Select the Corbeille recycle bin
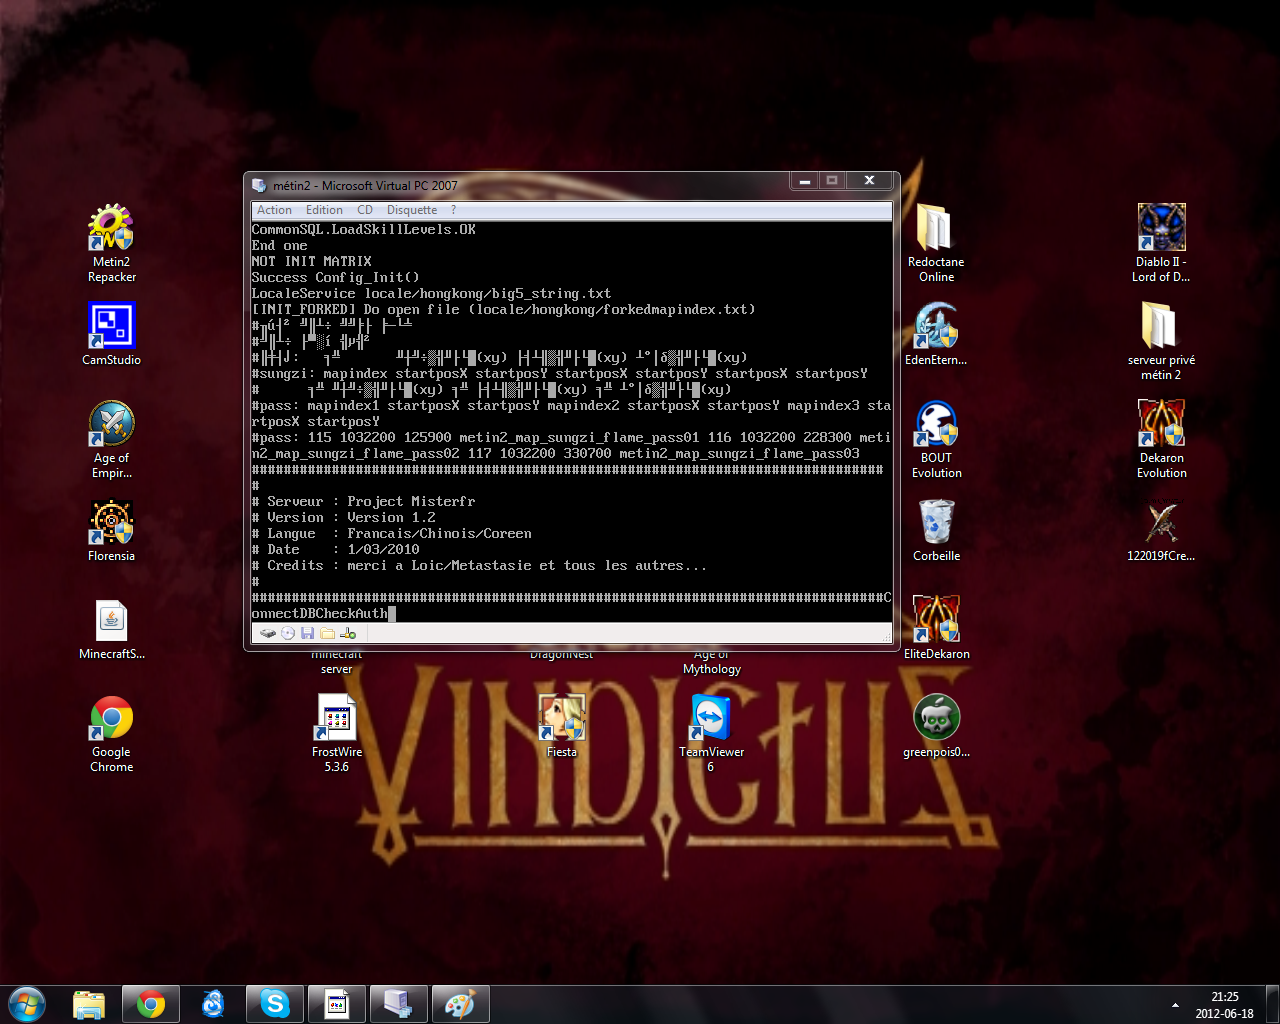This screenshot has width=1280, height=1024. pyautogui.click(x=937, y=530)
